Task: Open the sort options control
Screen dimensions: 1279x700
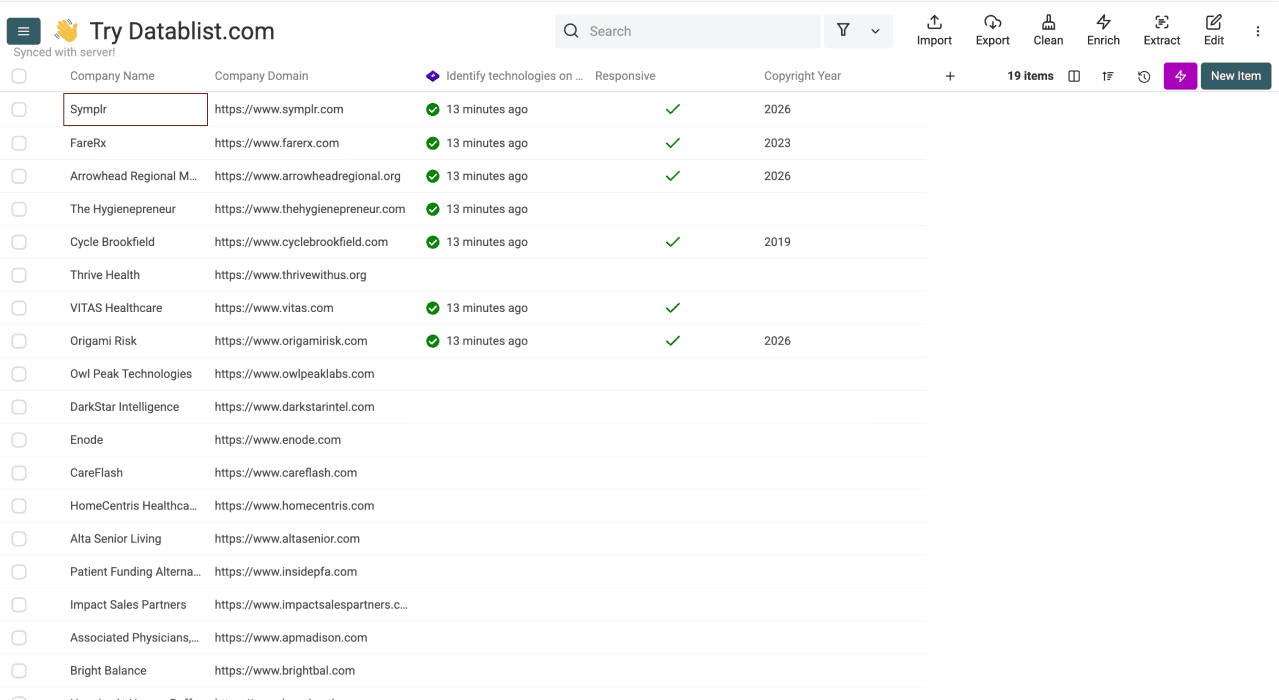Action: coord(1108,76)
